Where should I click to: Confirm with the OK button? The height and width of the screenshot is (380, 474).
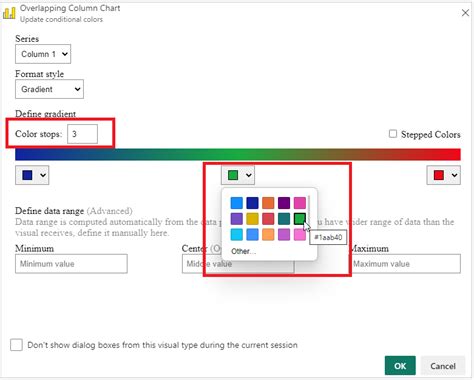click(x=400, y=366)
